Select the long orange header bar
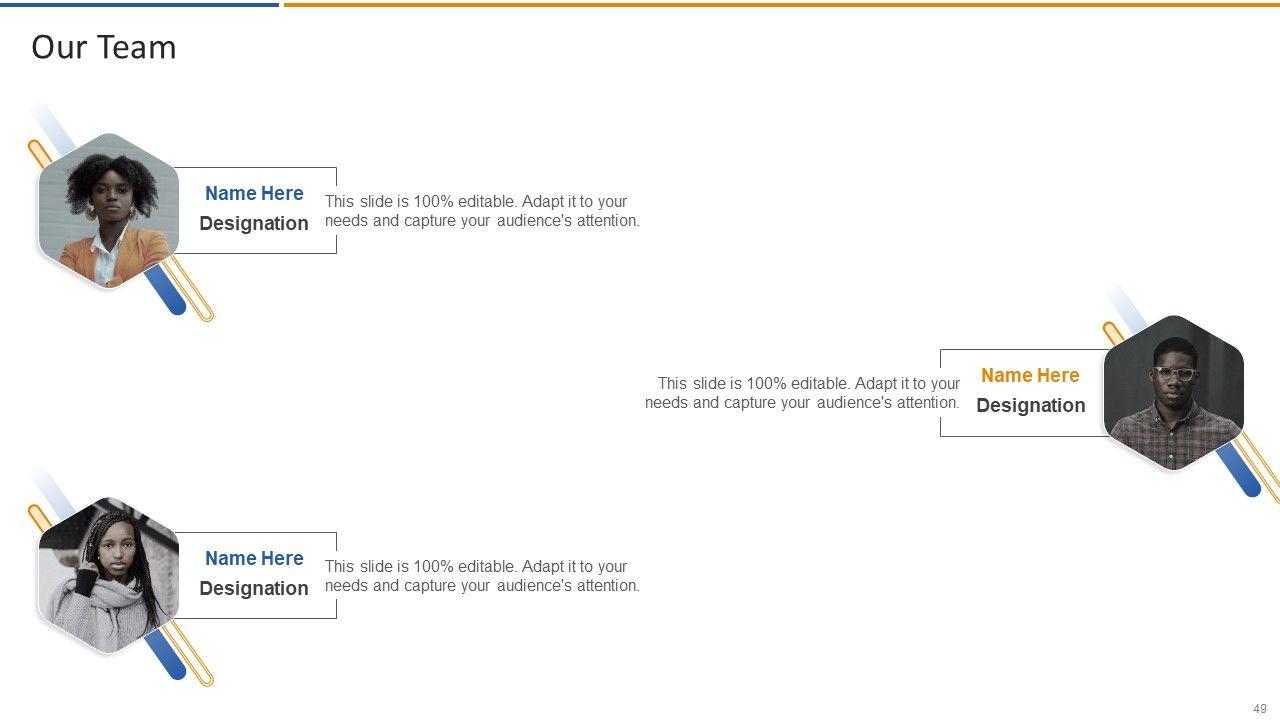 pos(780,4)
